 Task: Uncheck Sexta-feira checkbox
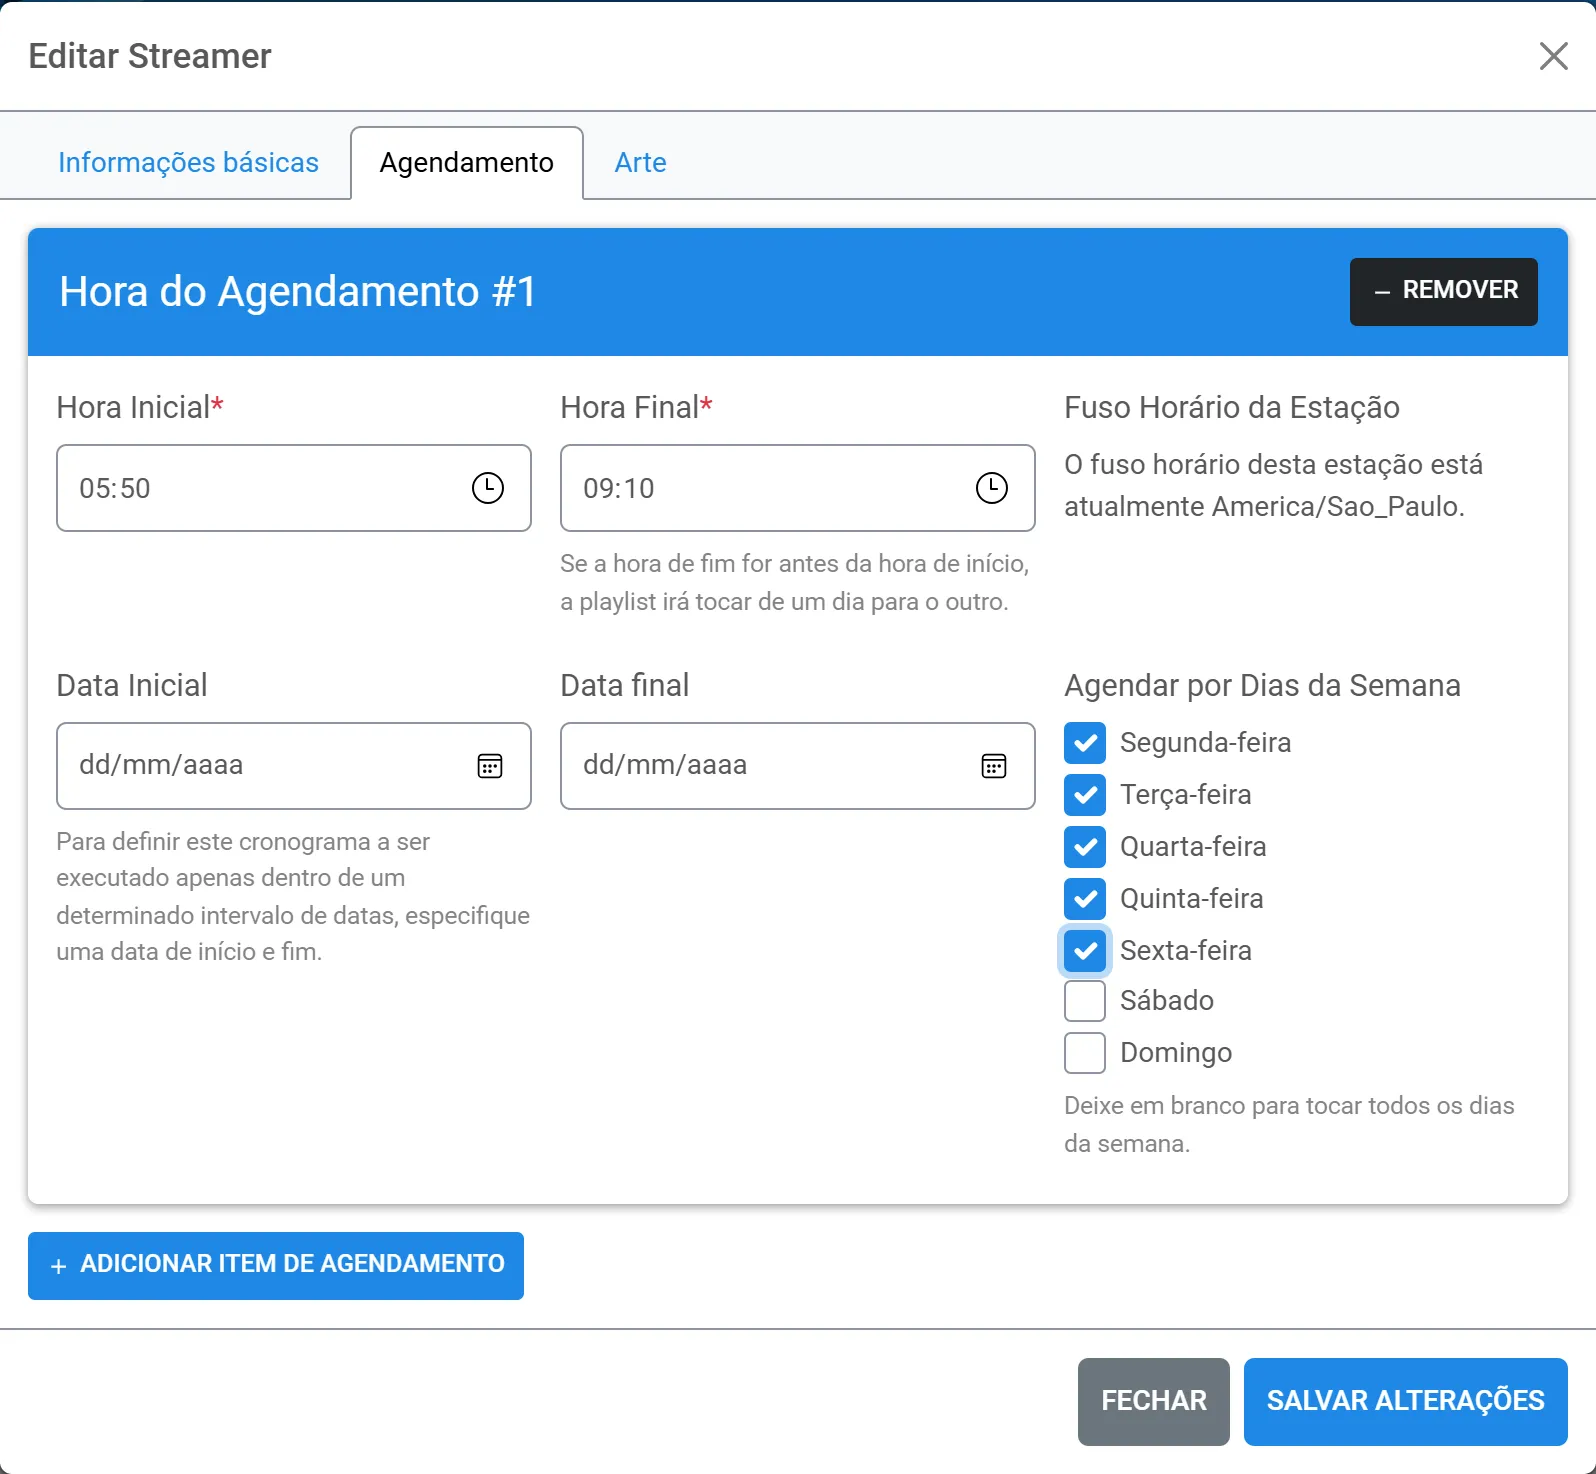tap(1085, 951)
